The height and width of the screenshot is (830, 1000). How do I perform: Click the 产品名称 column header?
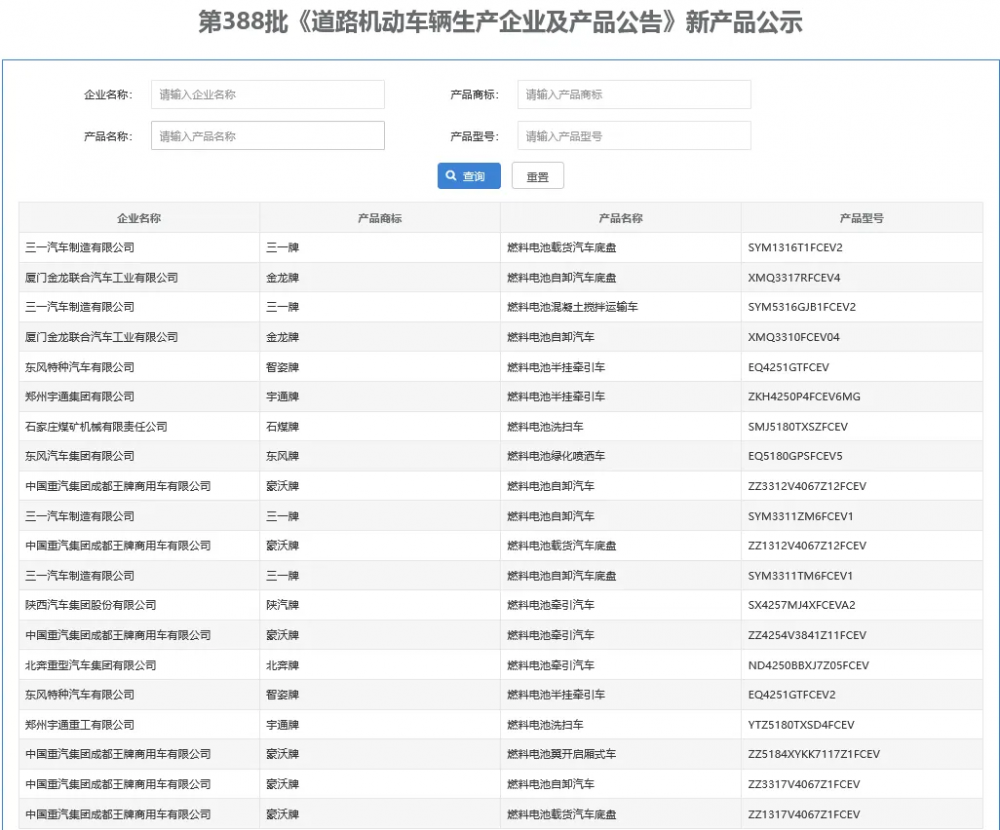coord(621,218)
